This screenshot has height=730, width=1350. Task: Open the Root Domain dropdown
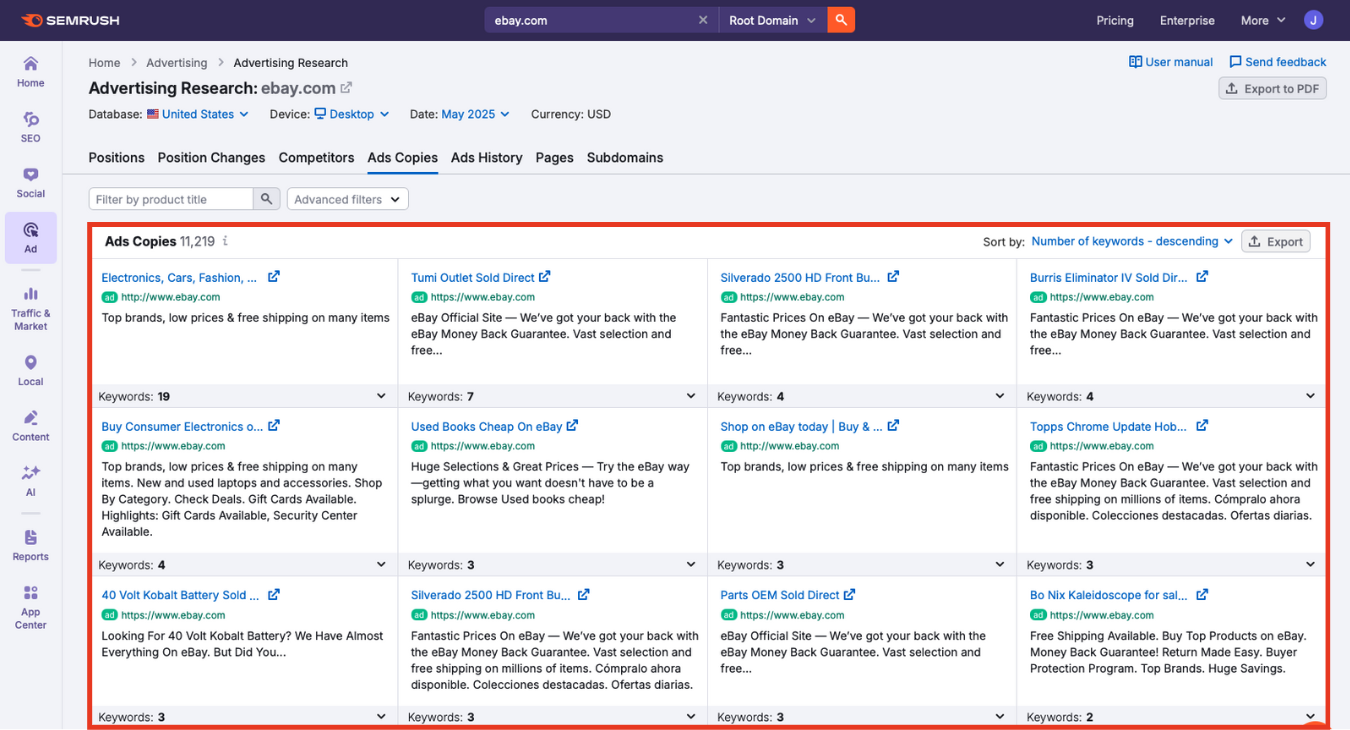(772, 20)
